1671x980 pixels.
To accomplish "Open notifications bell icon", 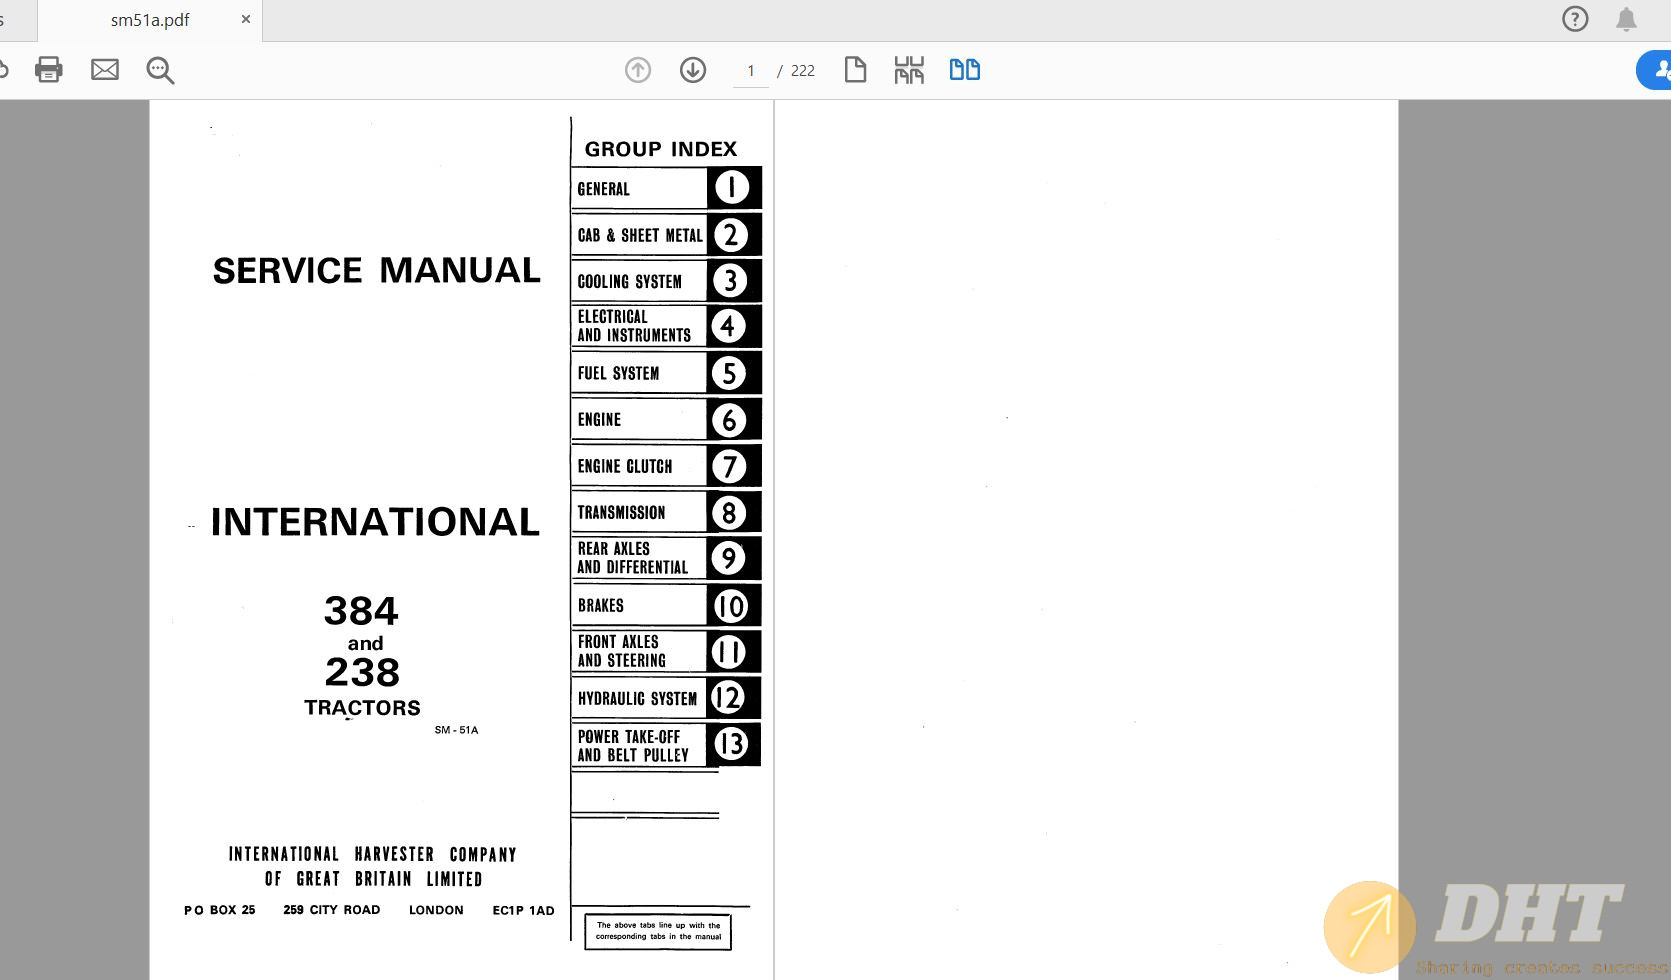I will [x=1626, y=19].
